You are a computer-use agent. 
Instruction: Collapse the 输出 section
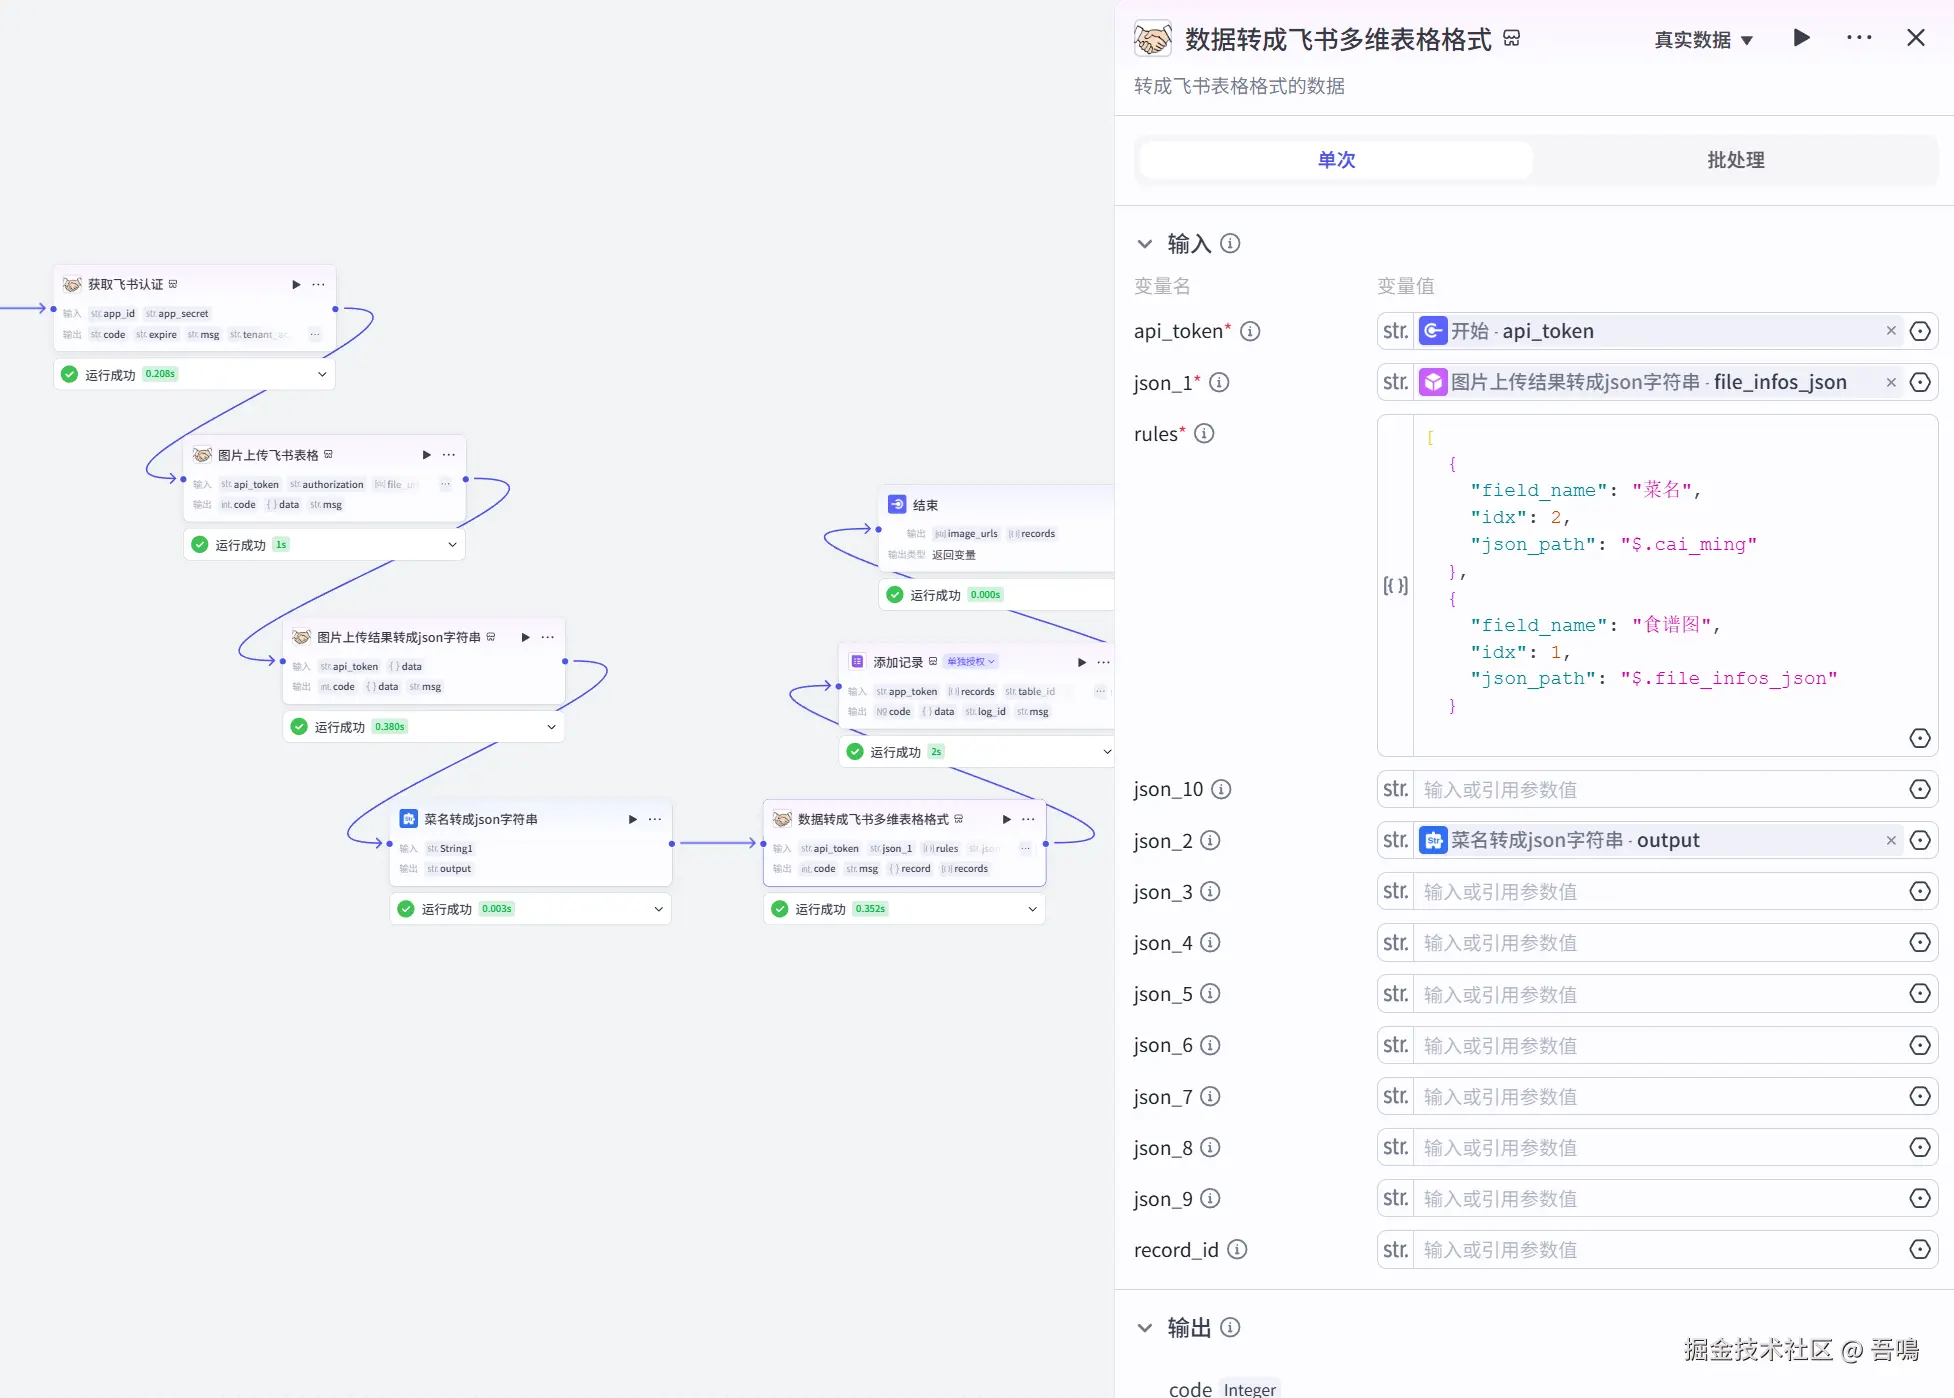[x=1145, y=1328]
